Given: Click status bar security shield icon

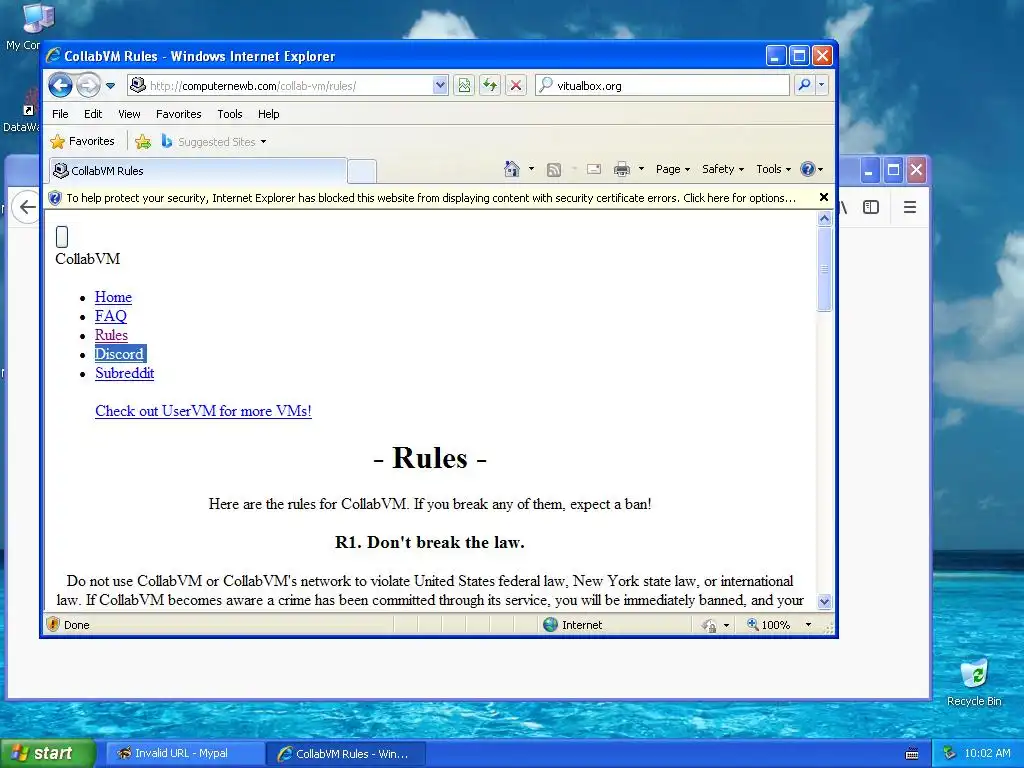Looking at the screenshot, I should tap(53, 624).
